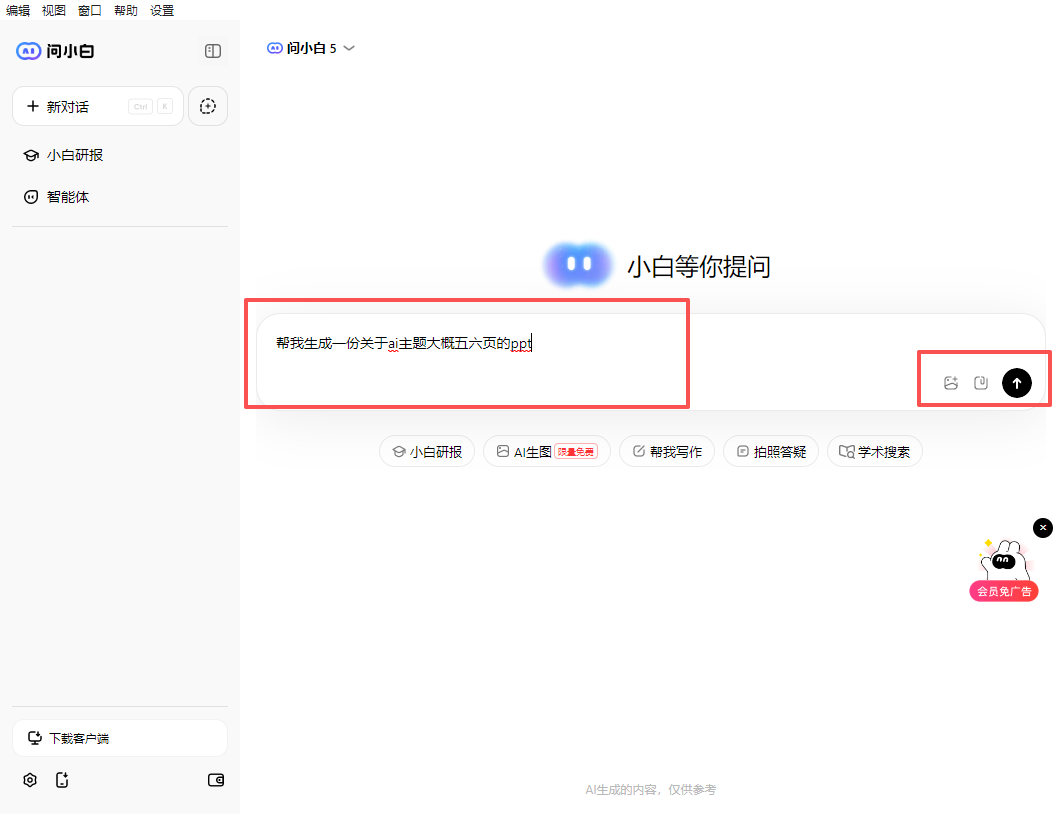Click the robot face icon beside 智能体

click(x=31, y=197)
